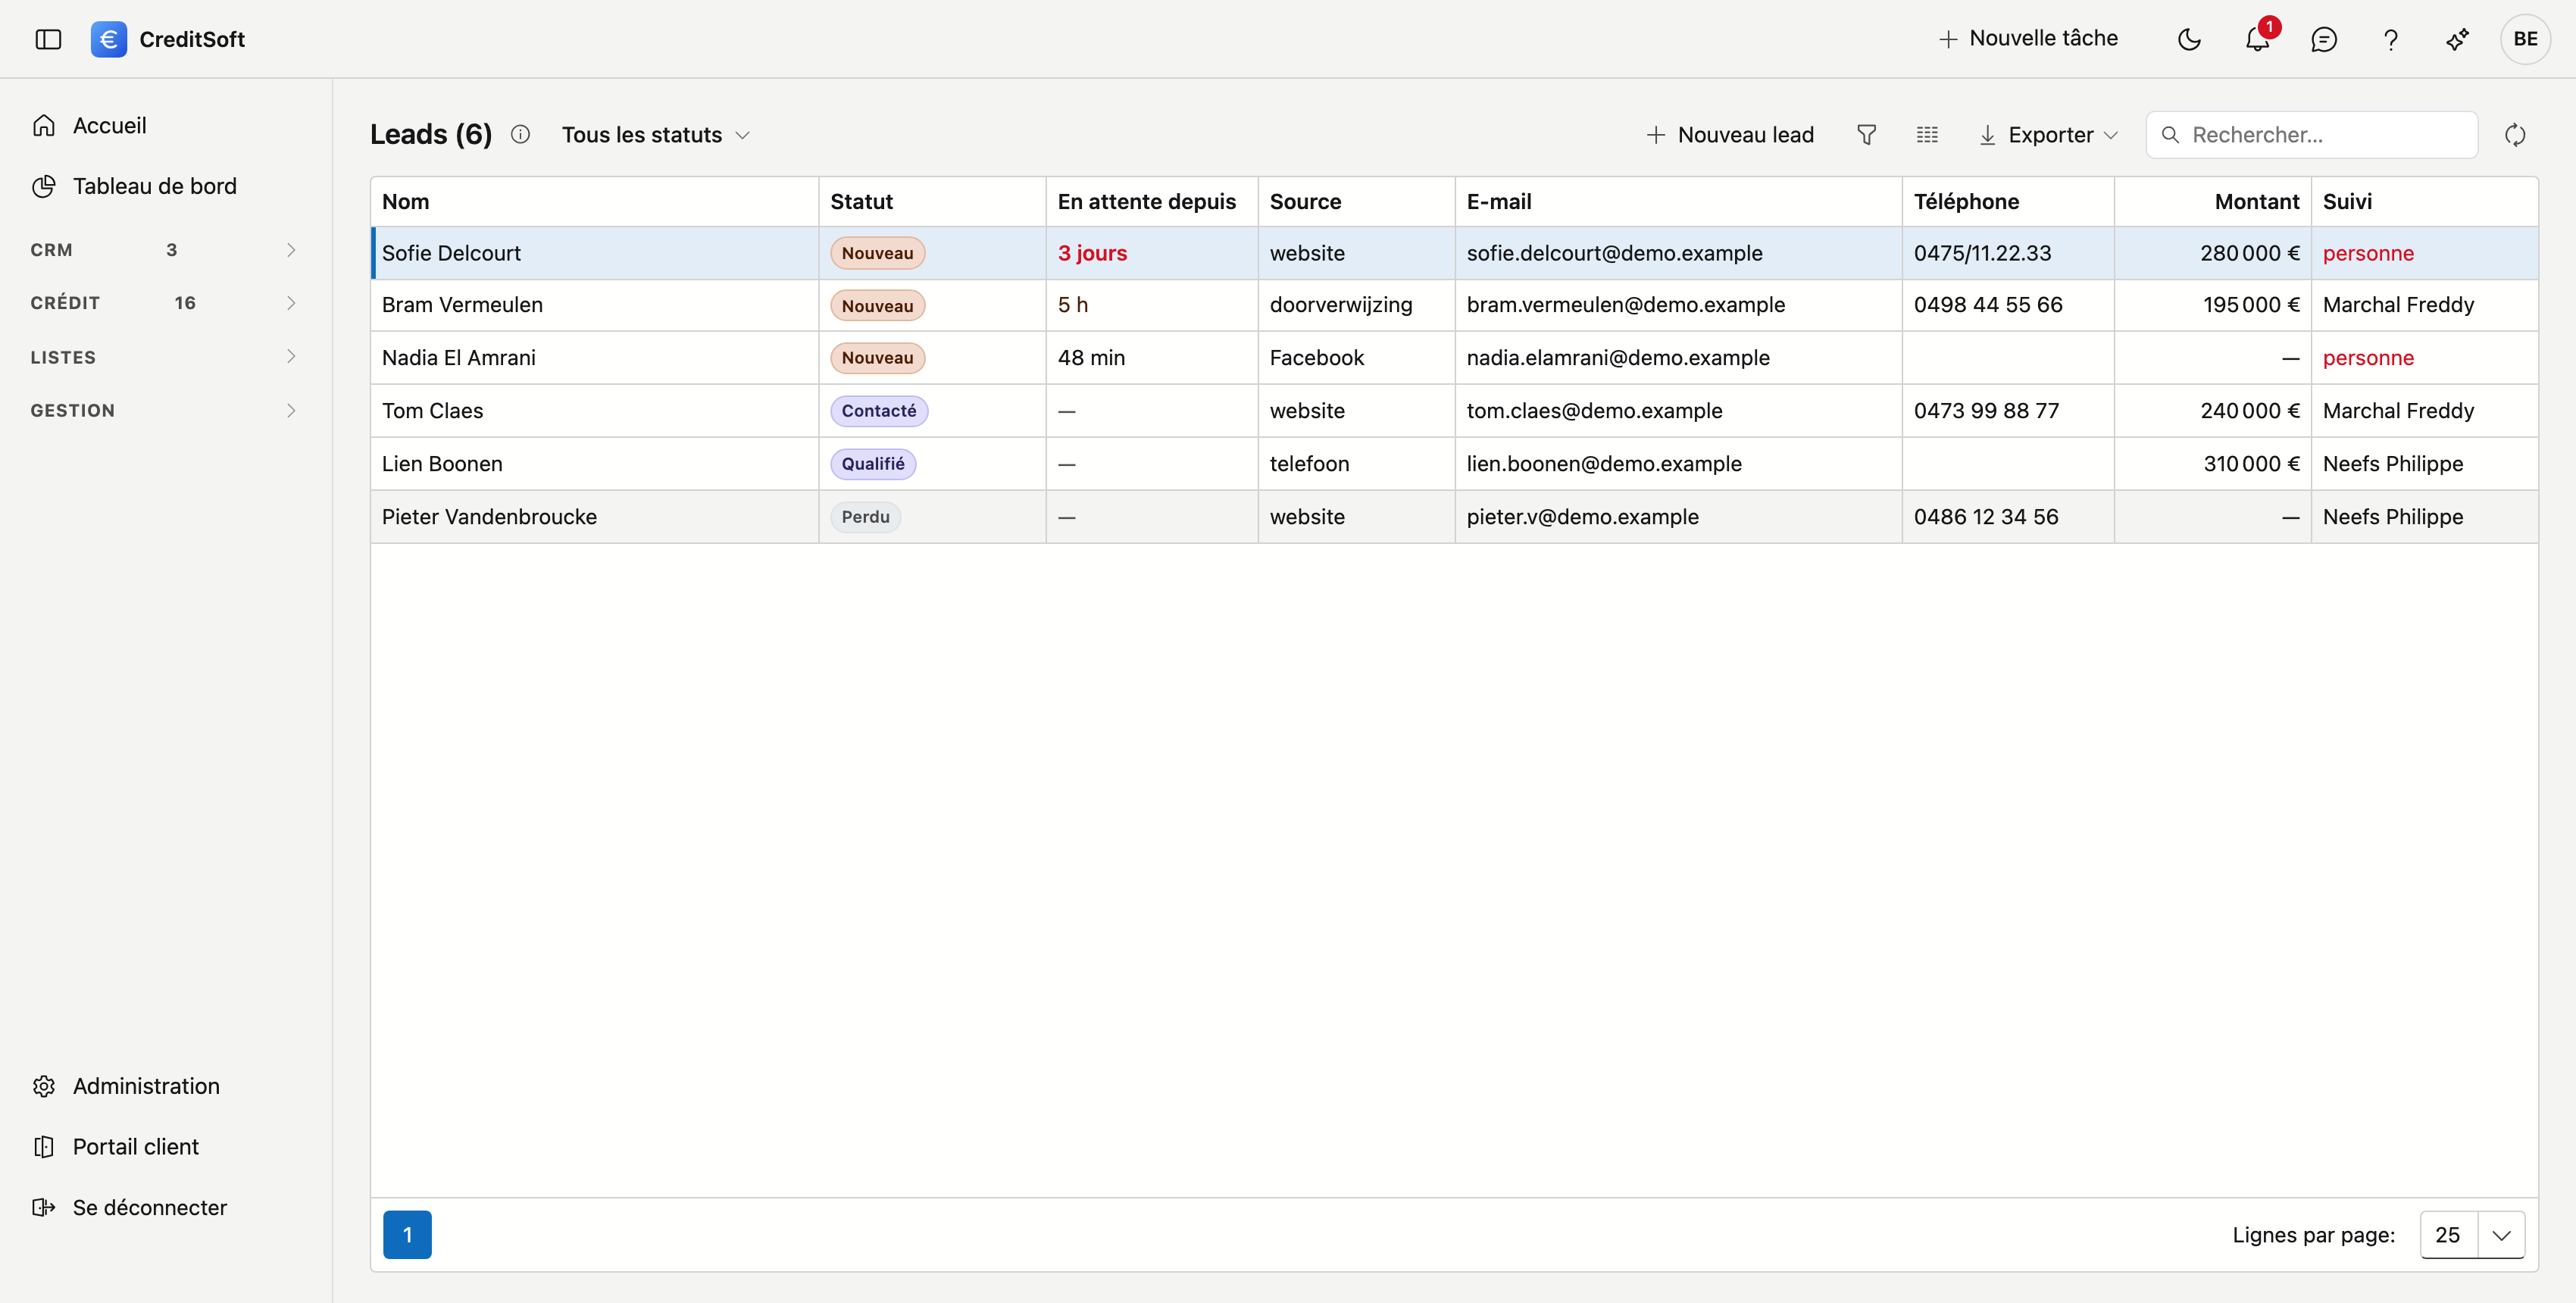Click magnifier icon in search box

coord(2170,134)
